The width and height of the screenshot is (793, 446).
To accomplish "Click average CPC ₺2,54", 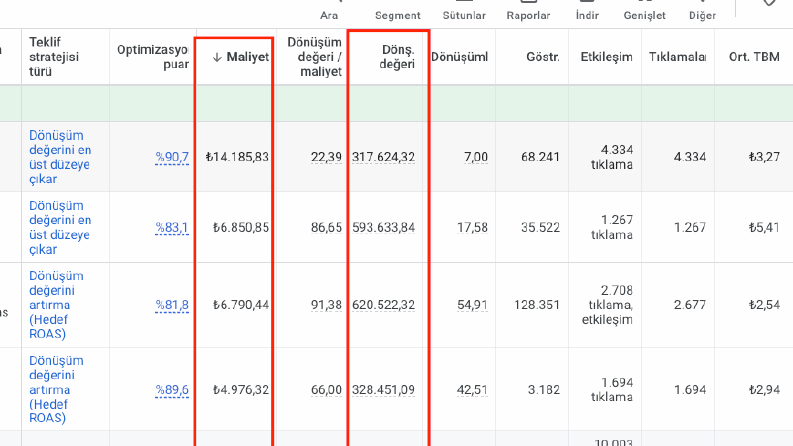I will pos(764,305).
